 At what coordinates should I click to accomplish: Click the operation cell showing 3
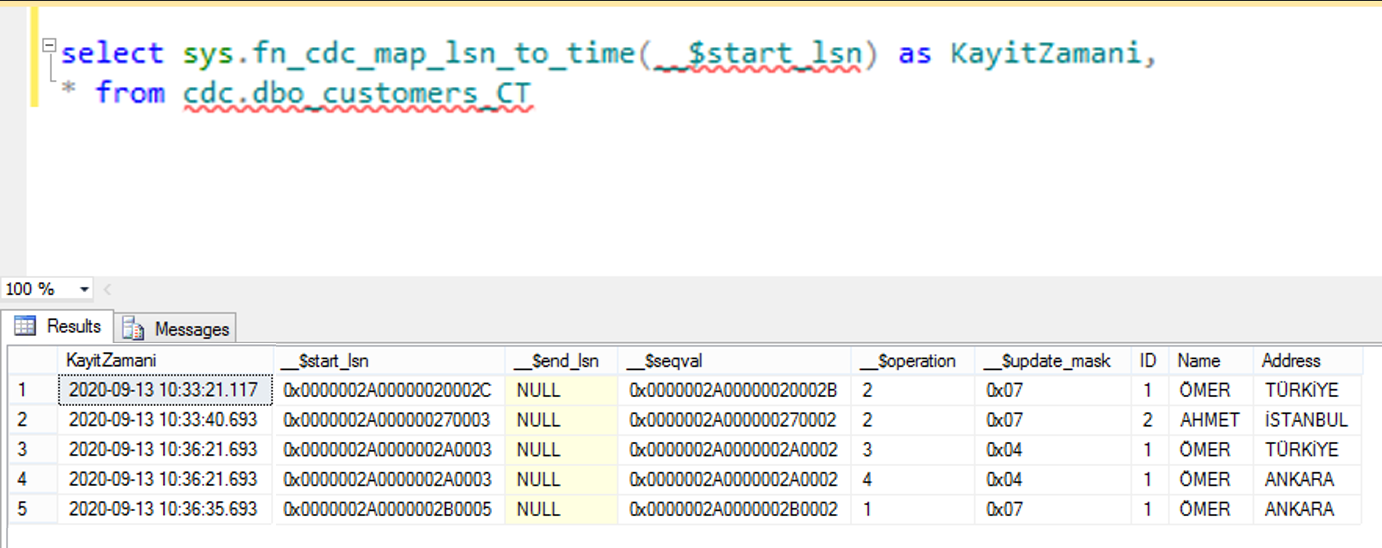point(913,450)
